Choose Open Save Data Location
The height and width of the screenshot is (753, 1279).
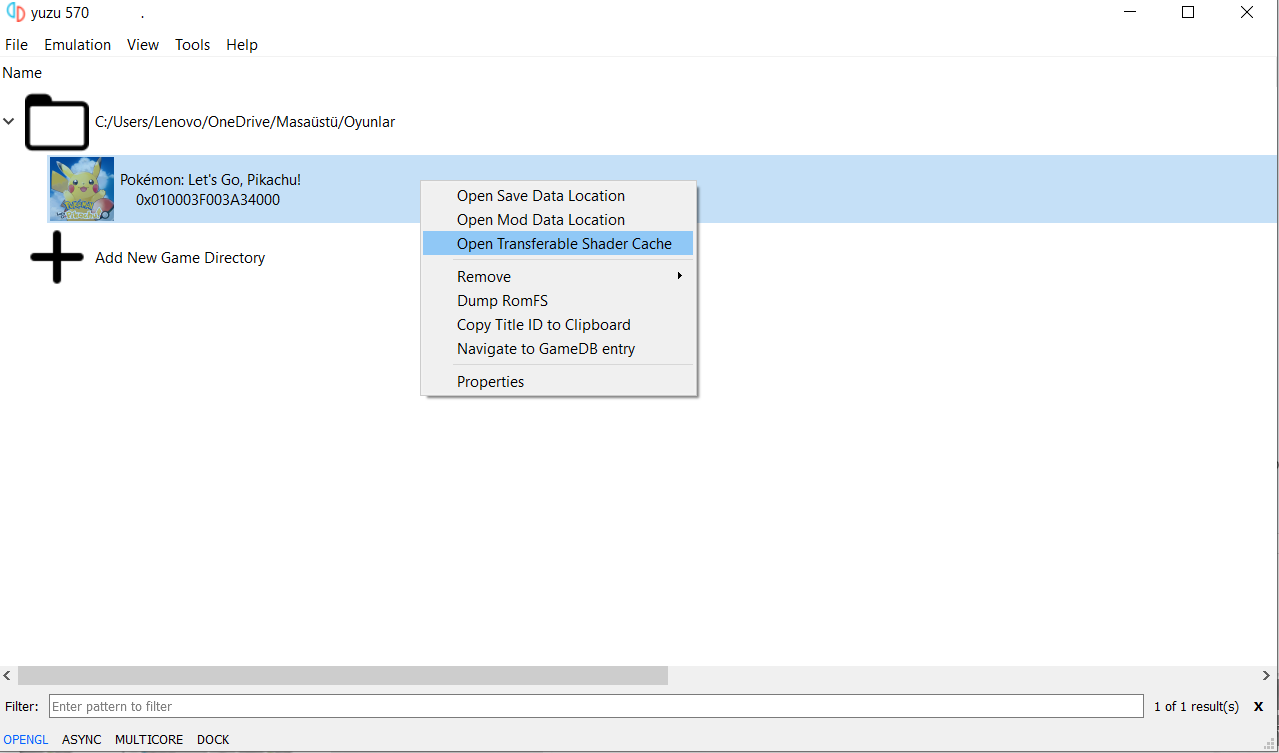(558, 196)
